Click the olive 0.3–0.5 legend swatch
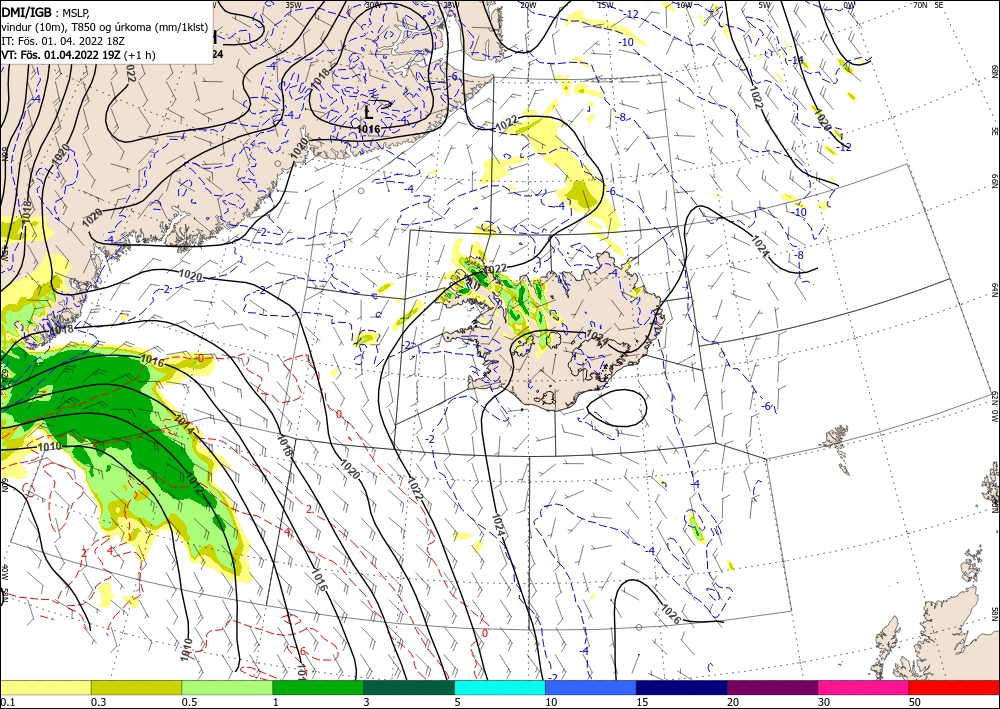This screenshot has width=1000, height=709. [x=136, y=687]
